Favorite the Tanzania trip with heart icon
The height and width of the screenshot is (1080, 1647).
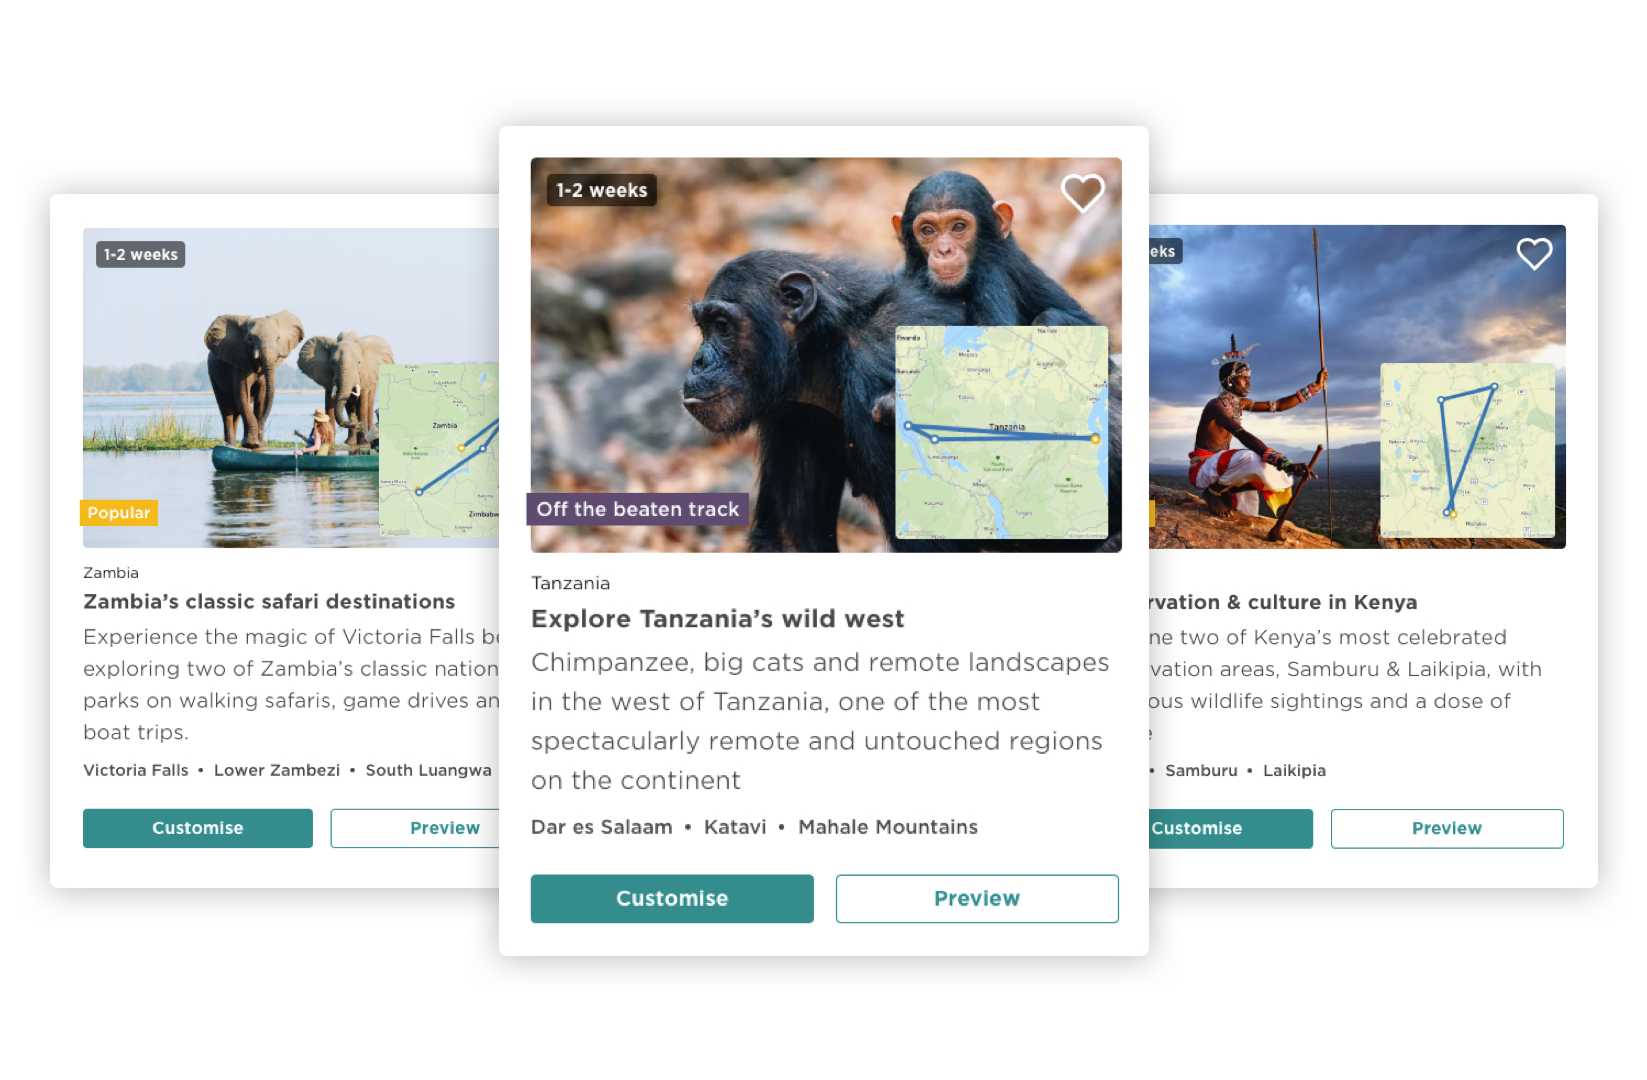tap(1082, 192)
